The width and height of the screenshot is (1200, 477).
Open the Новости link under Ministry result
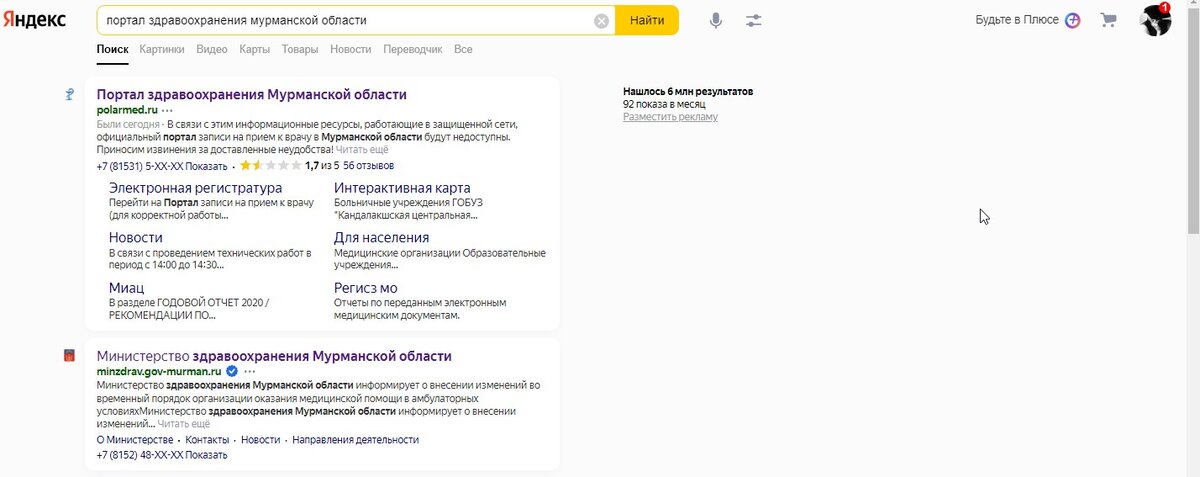point(261,440)
